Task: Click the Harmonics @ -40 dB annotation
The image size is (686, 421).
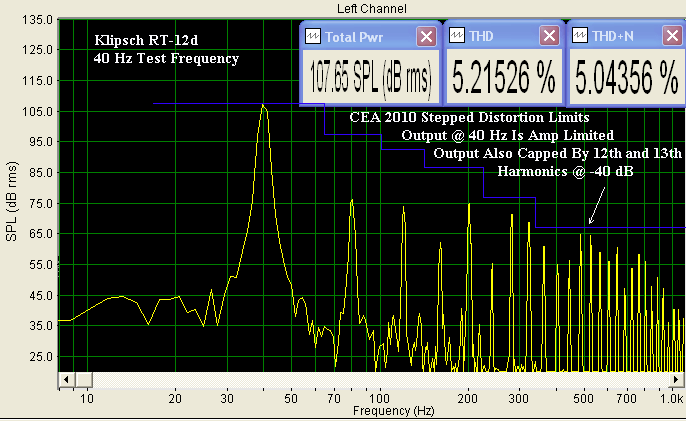Action: pos(565,171)
